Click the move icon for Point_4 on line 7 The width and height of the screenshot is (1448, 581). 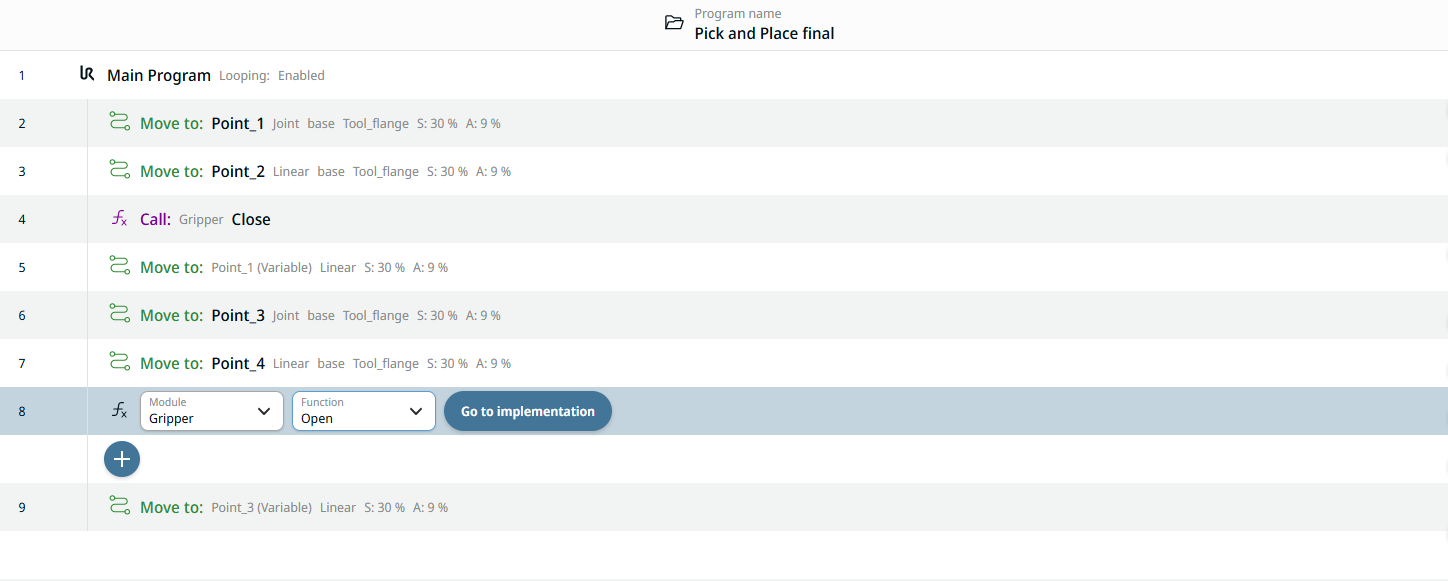[120, 363]
